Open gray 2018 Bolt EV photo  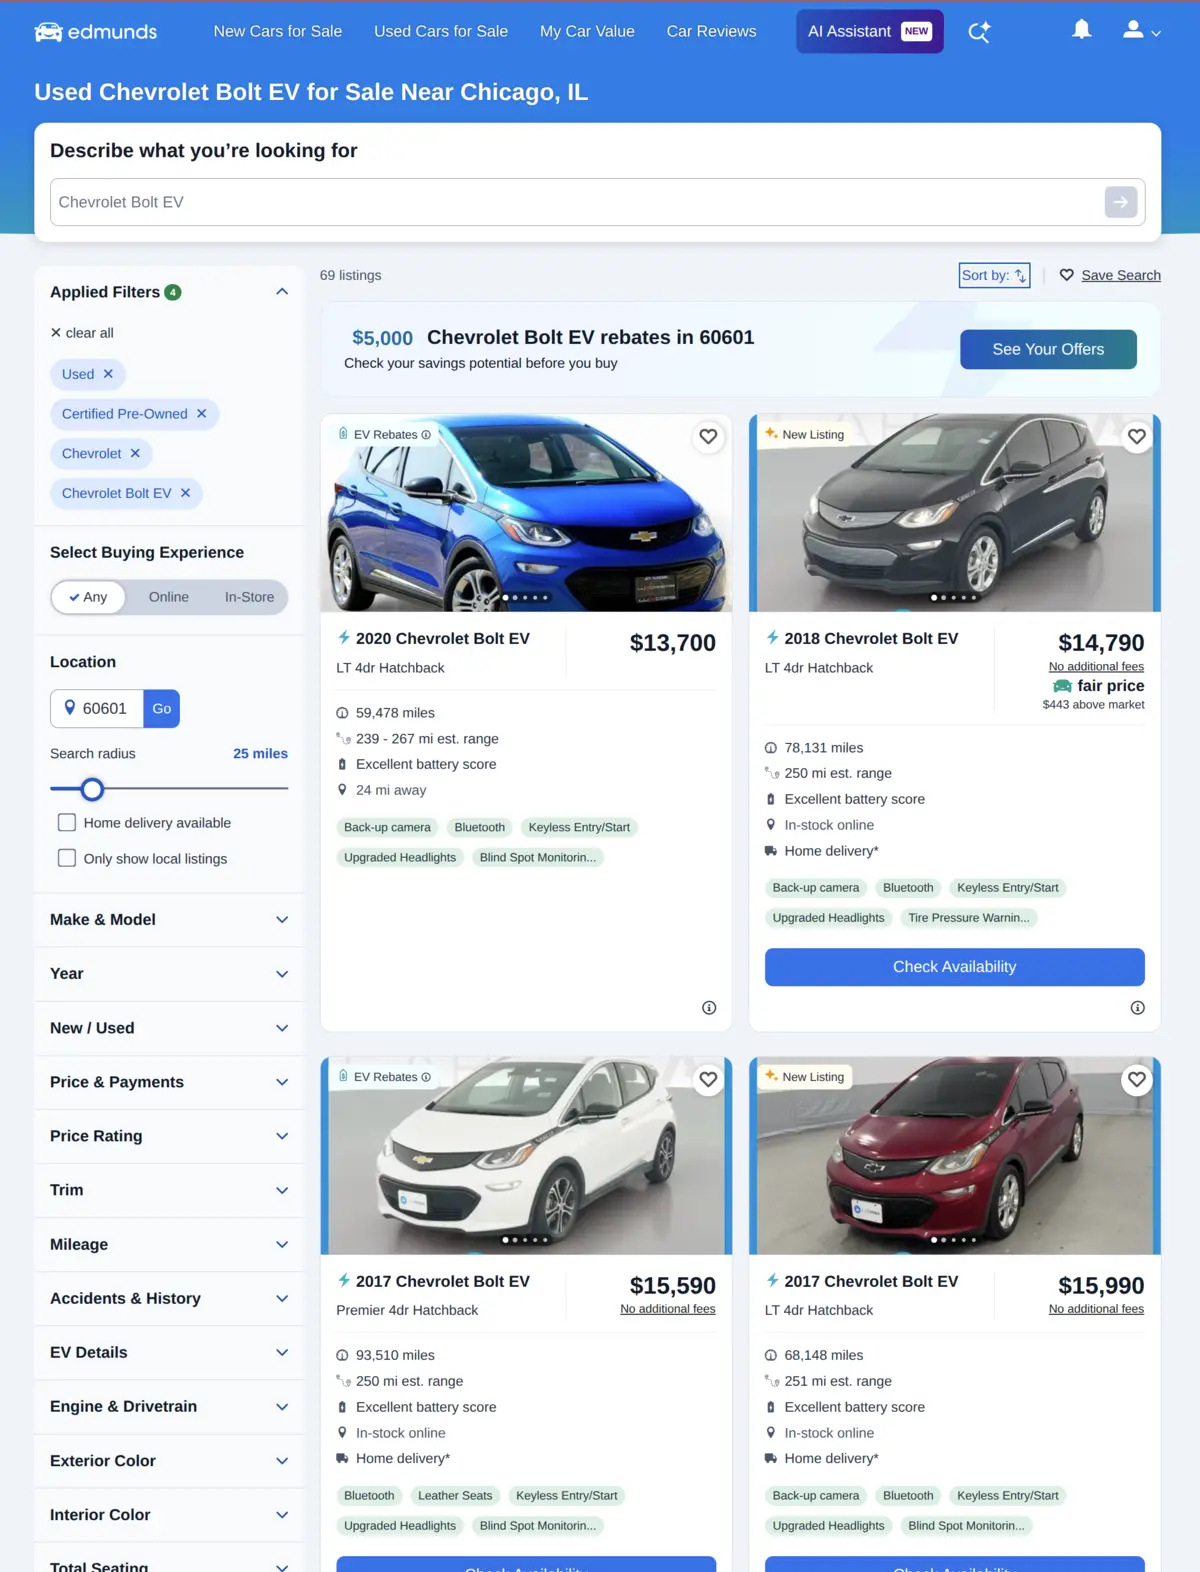[x=954, y=513]
